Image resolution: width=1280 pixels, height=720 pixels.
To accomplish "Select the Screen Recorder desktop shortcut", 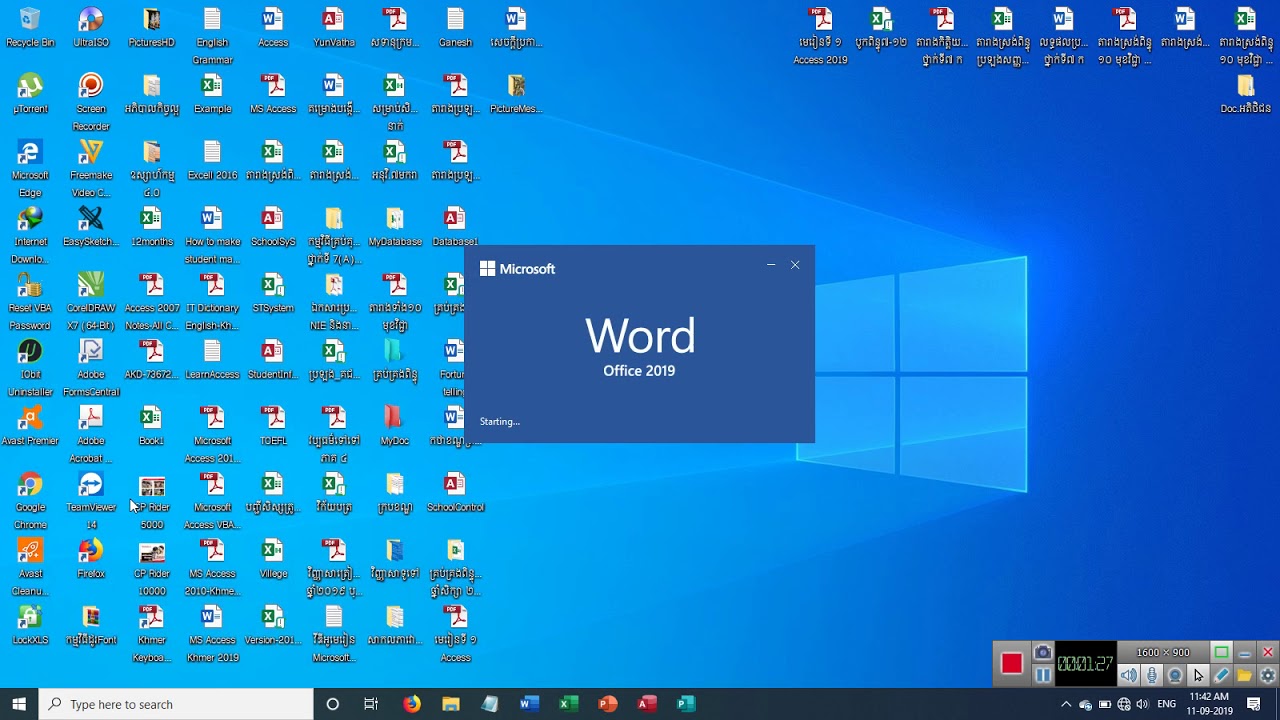I will coord(91,102).
